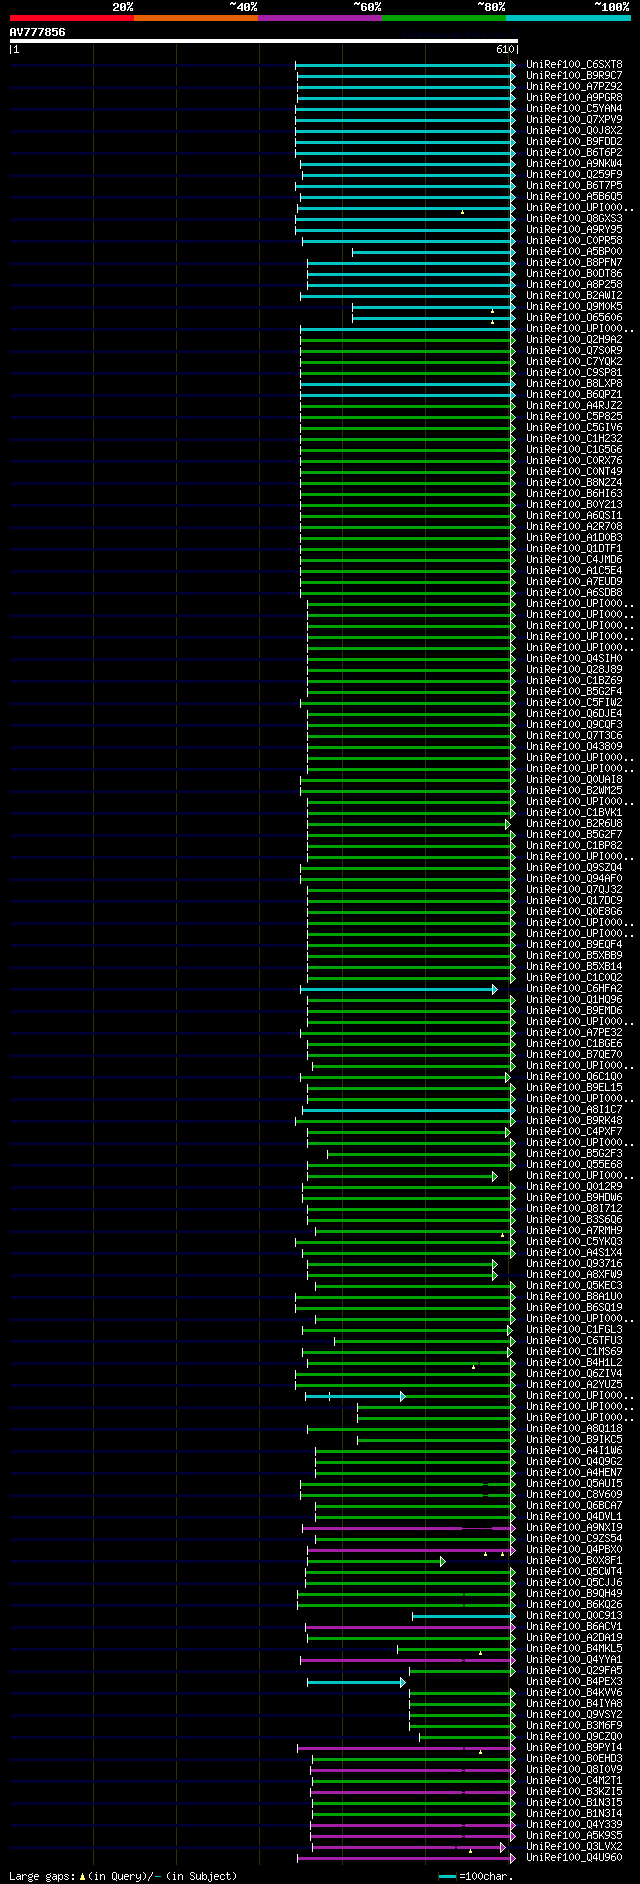640x1884 pixels.
Task: Click the cyan ~100% legend segment
Action: click(x=568, y=18)
